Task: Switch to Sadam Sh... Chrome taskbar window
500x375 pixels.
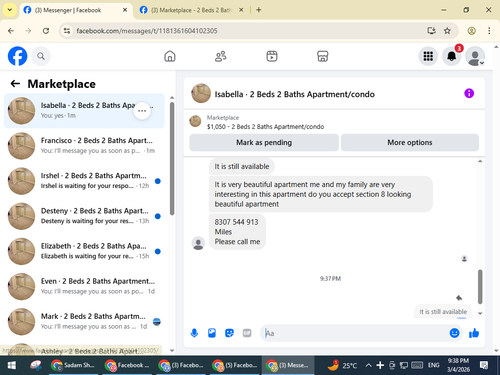Action: click(x=73, y=365)
